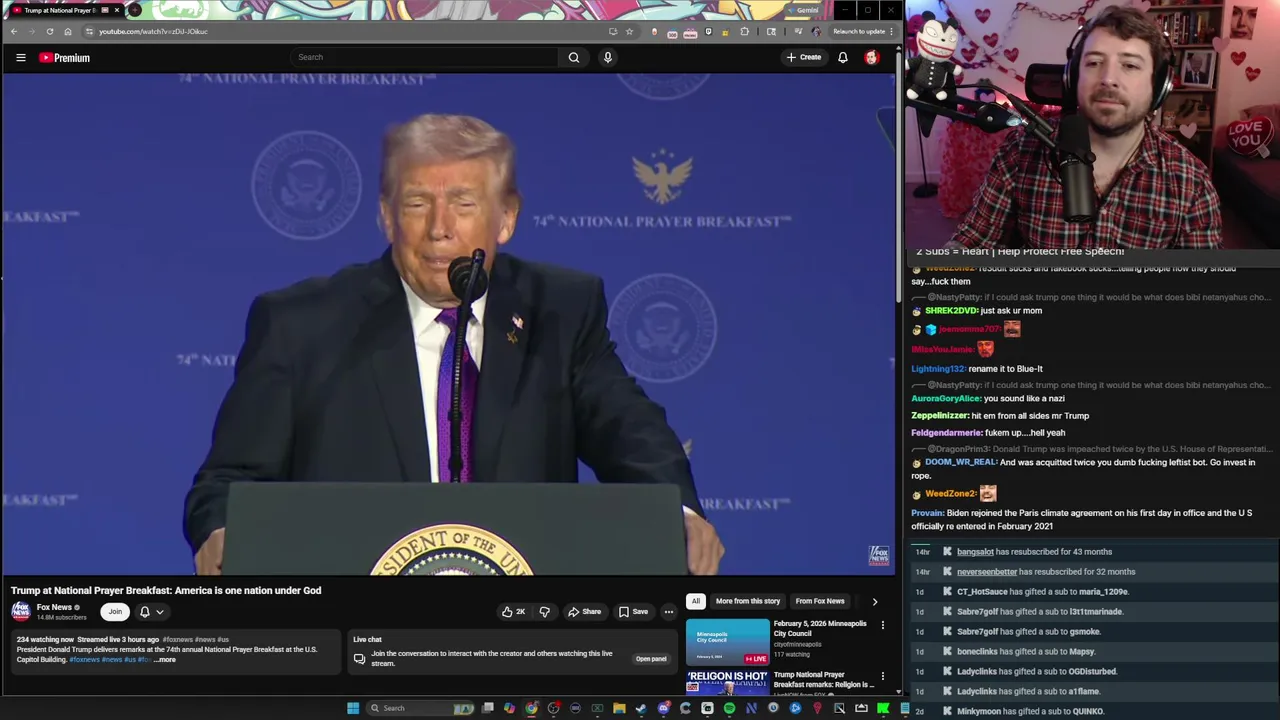The height and width of the screenshot is (720, 1280).
Task: Open the YouTube guide hamburger menu
Action: (20, 58)
